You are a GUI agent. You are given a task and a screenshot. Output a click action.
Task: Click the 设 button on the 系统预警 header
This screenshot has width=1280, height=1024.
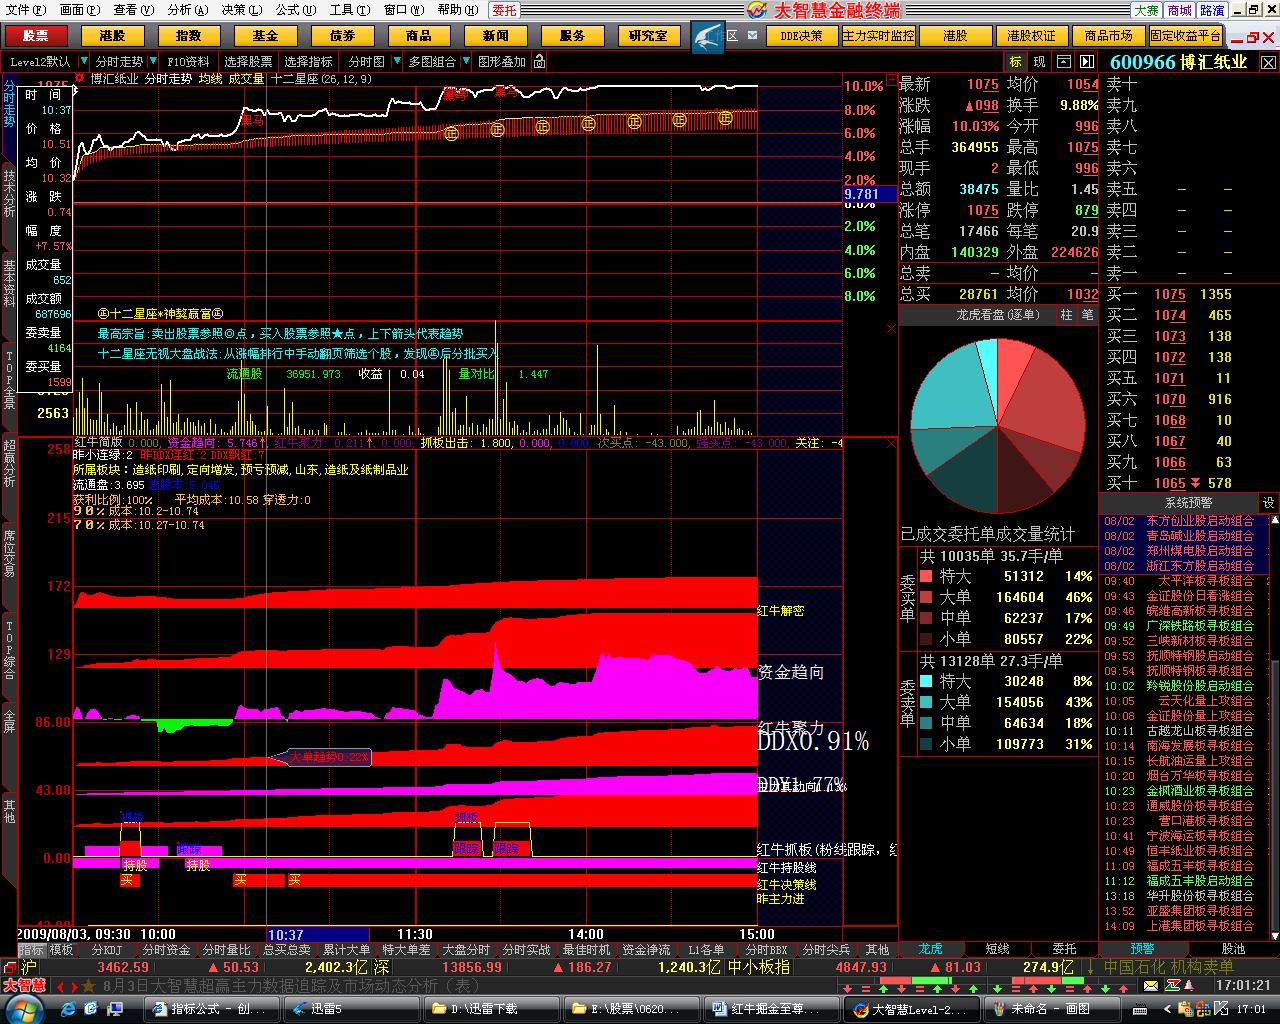click(x=1268, y=502)
